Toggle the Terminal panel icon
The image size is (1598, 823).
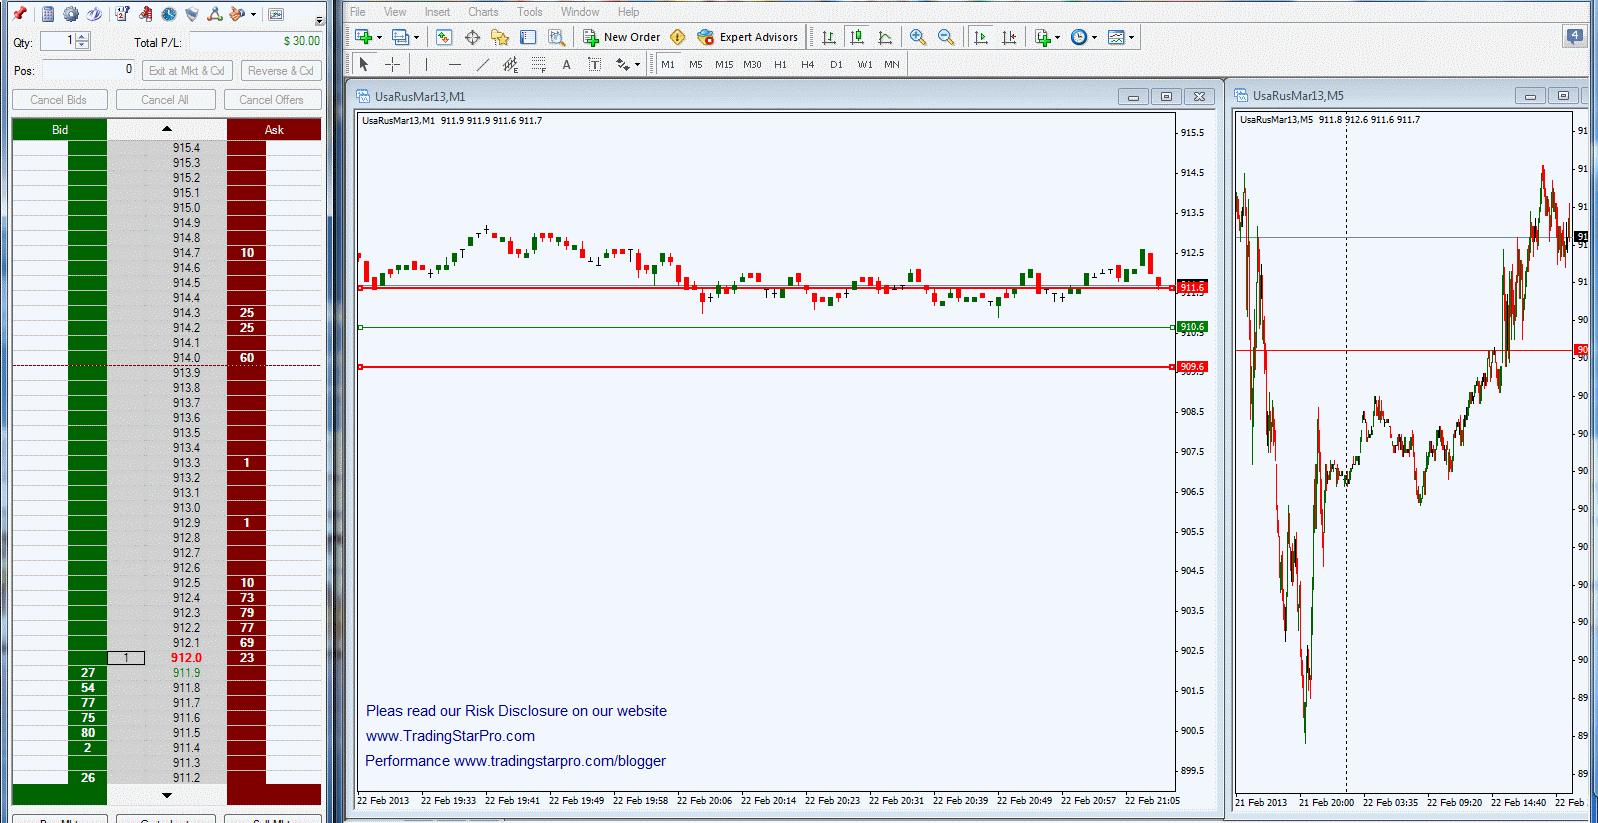[528, 37]
